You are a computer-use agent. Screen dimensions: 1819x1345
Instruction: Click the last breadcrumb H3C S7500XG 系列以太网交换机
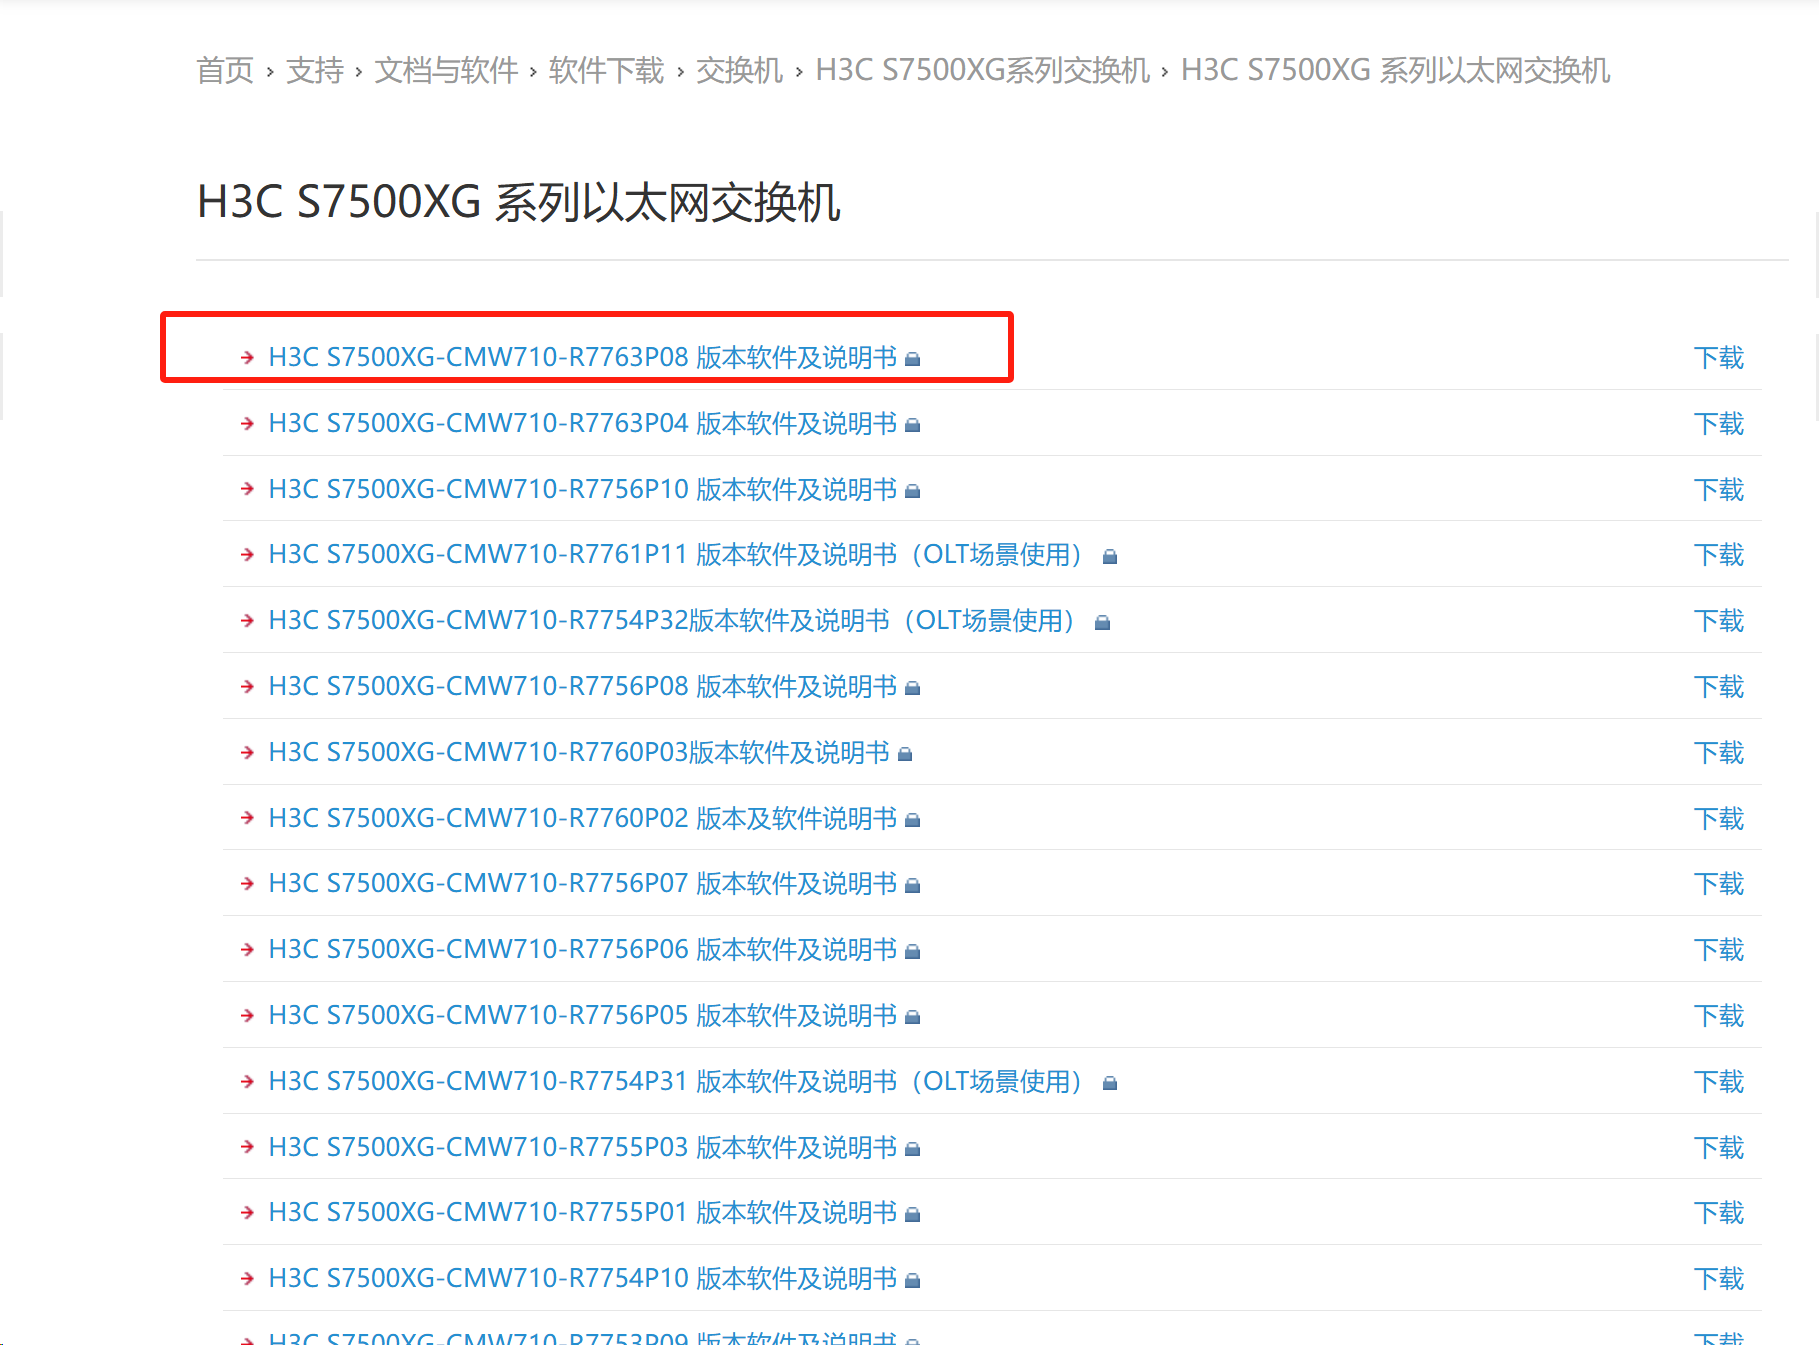coord(1396,70)
